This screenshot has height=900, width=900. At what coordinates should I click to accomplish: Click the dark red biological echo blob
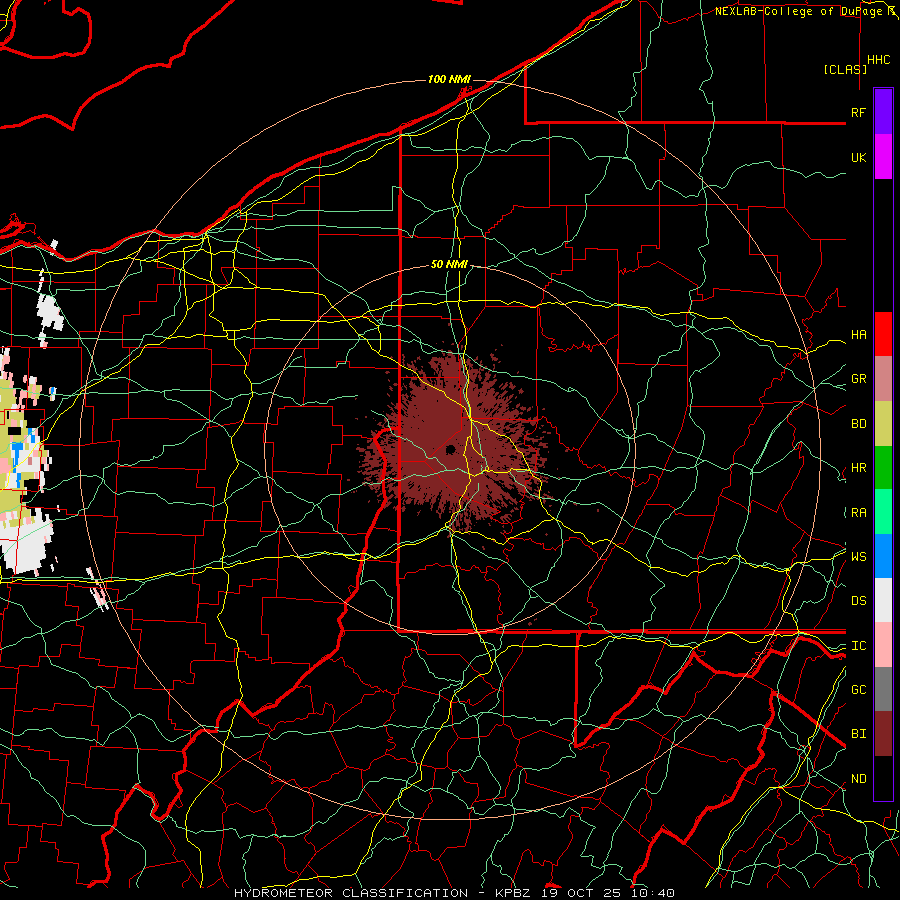453,442
